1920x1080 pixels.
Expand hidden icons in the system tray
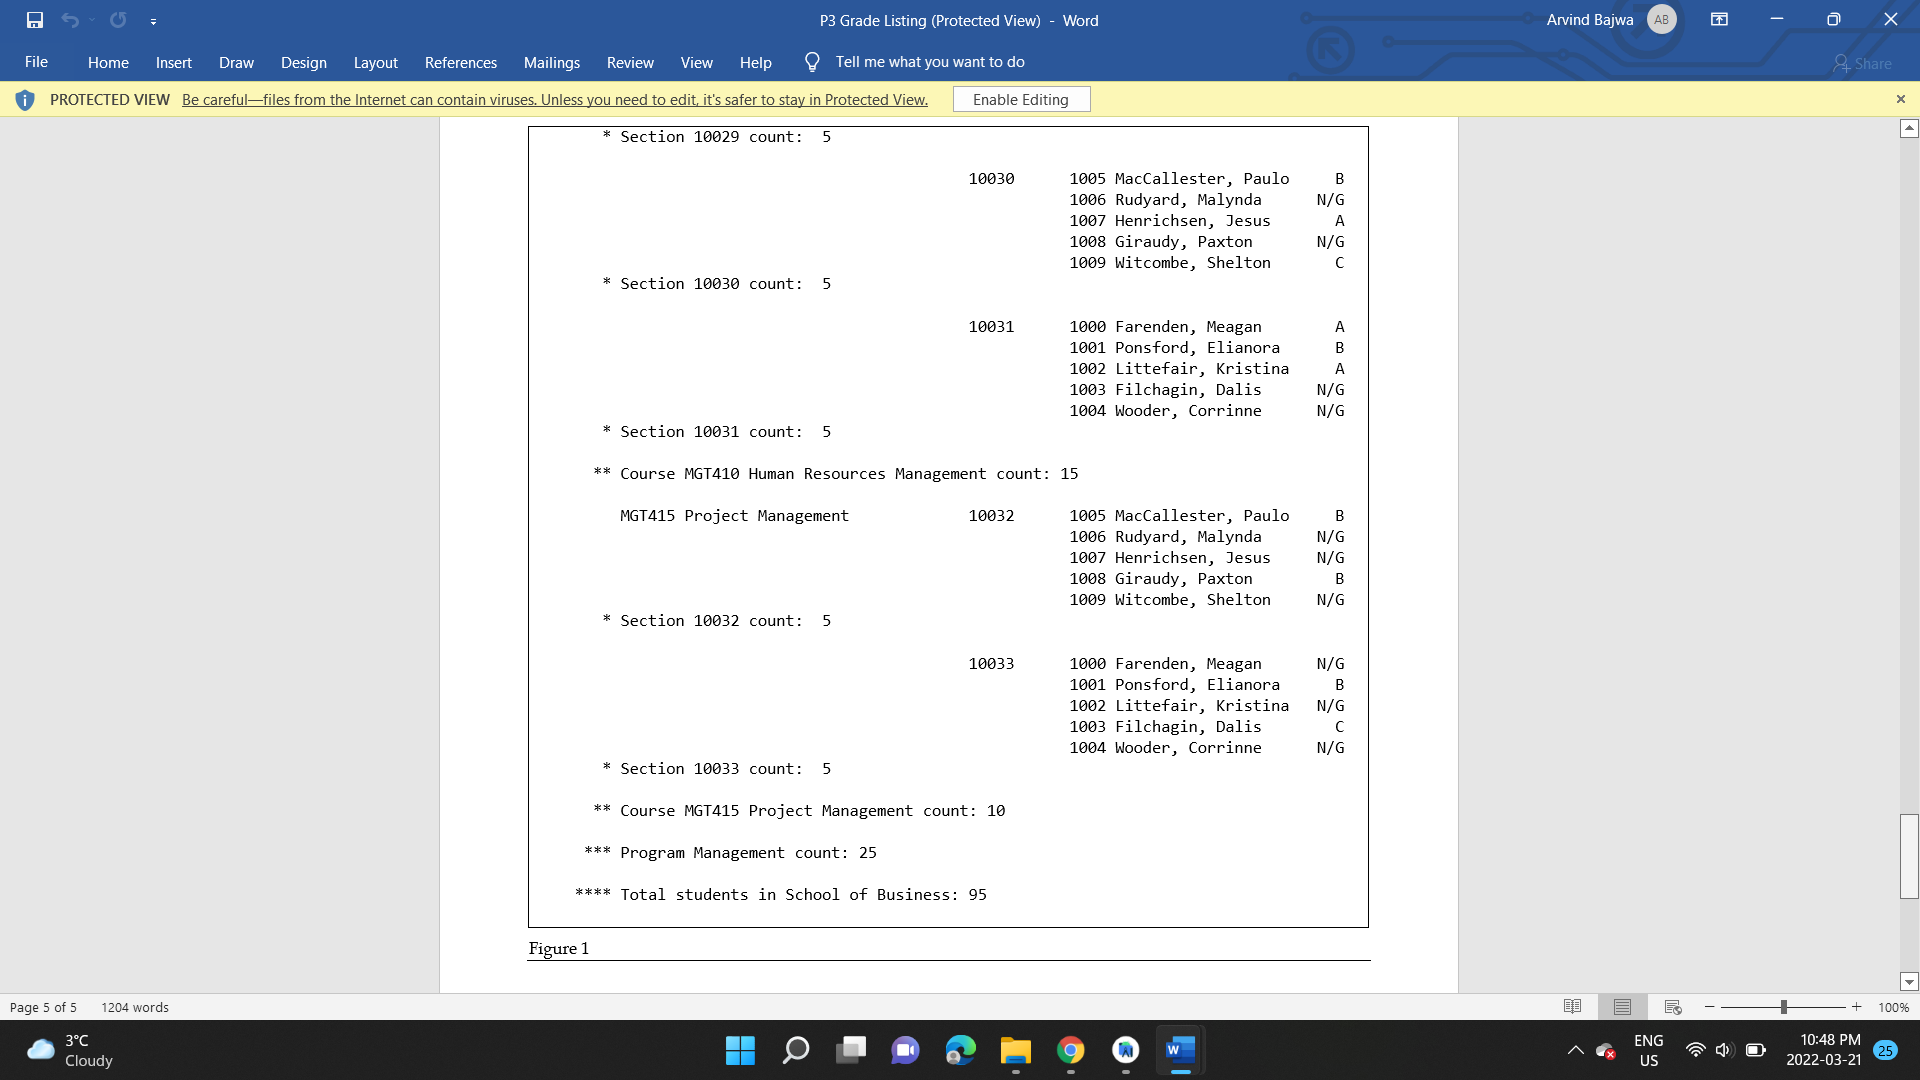pyautogui.click(x=1575, y=1051)
